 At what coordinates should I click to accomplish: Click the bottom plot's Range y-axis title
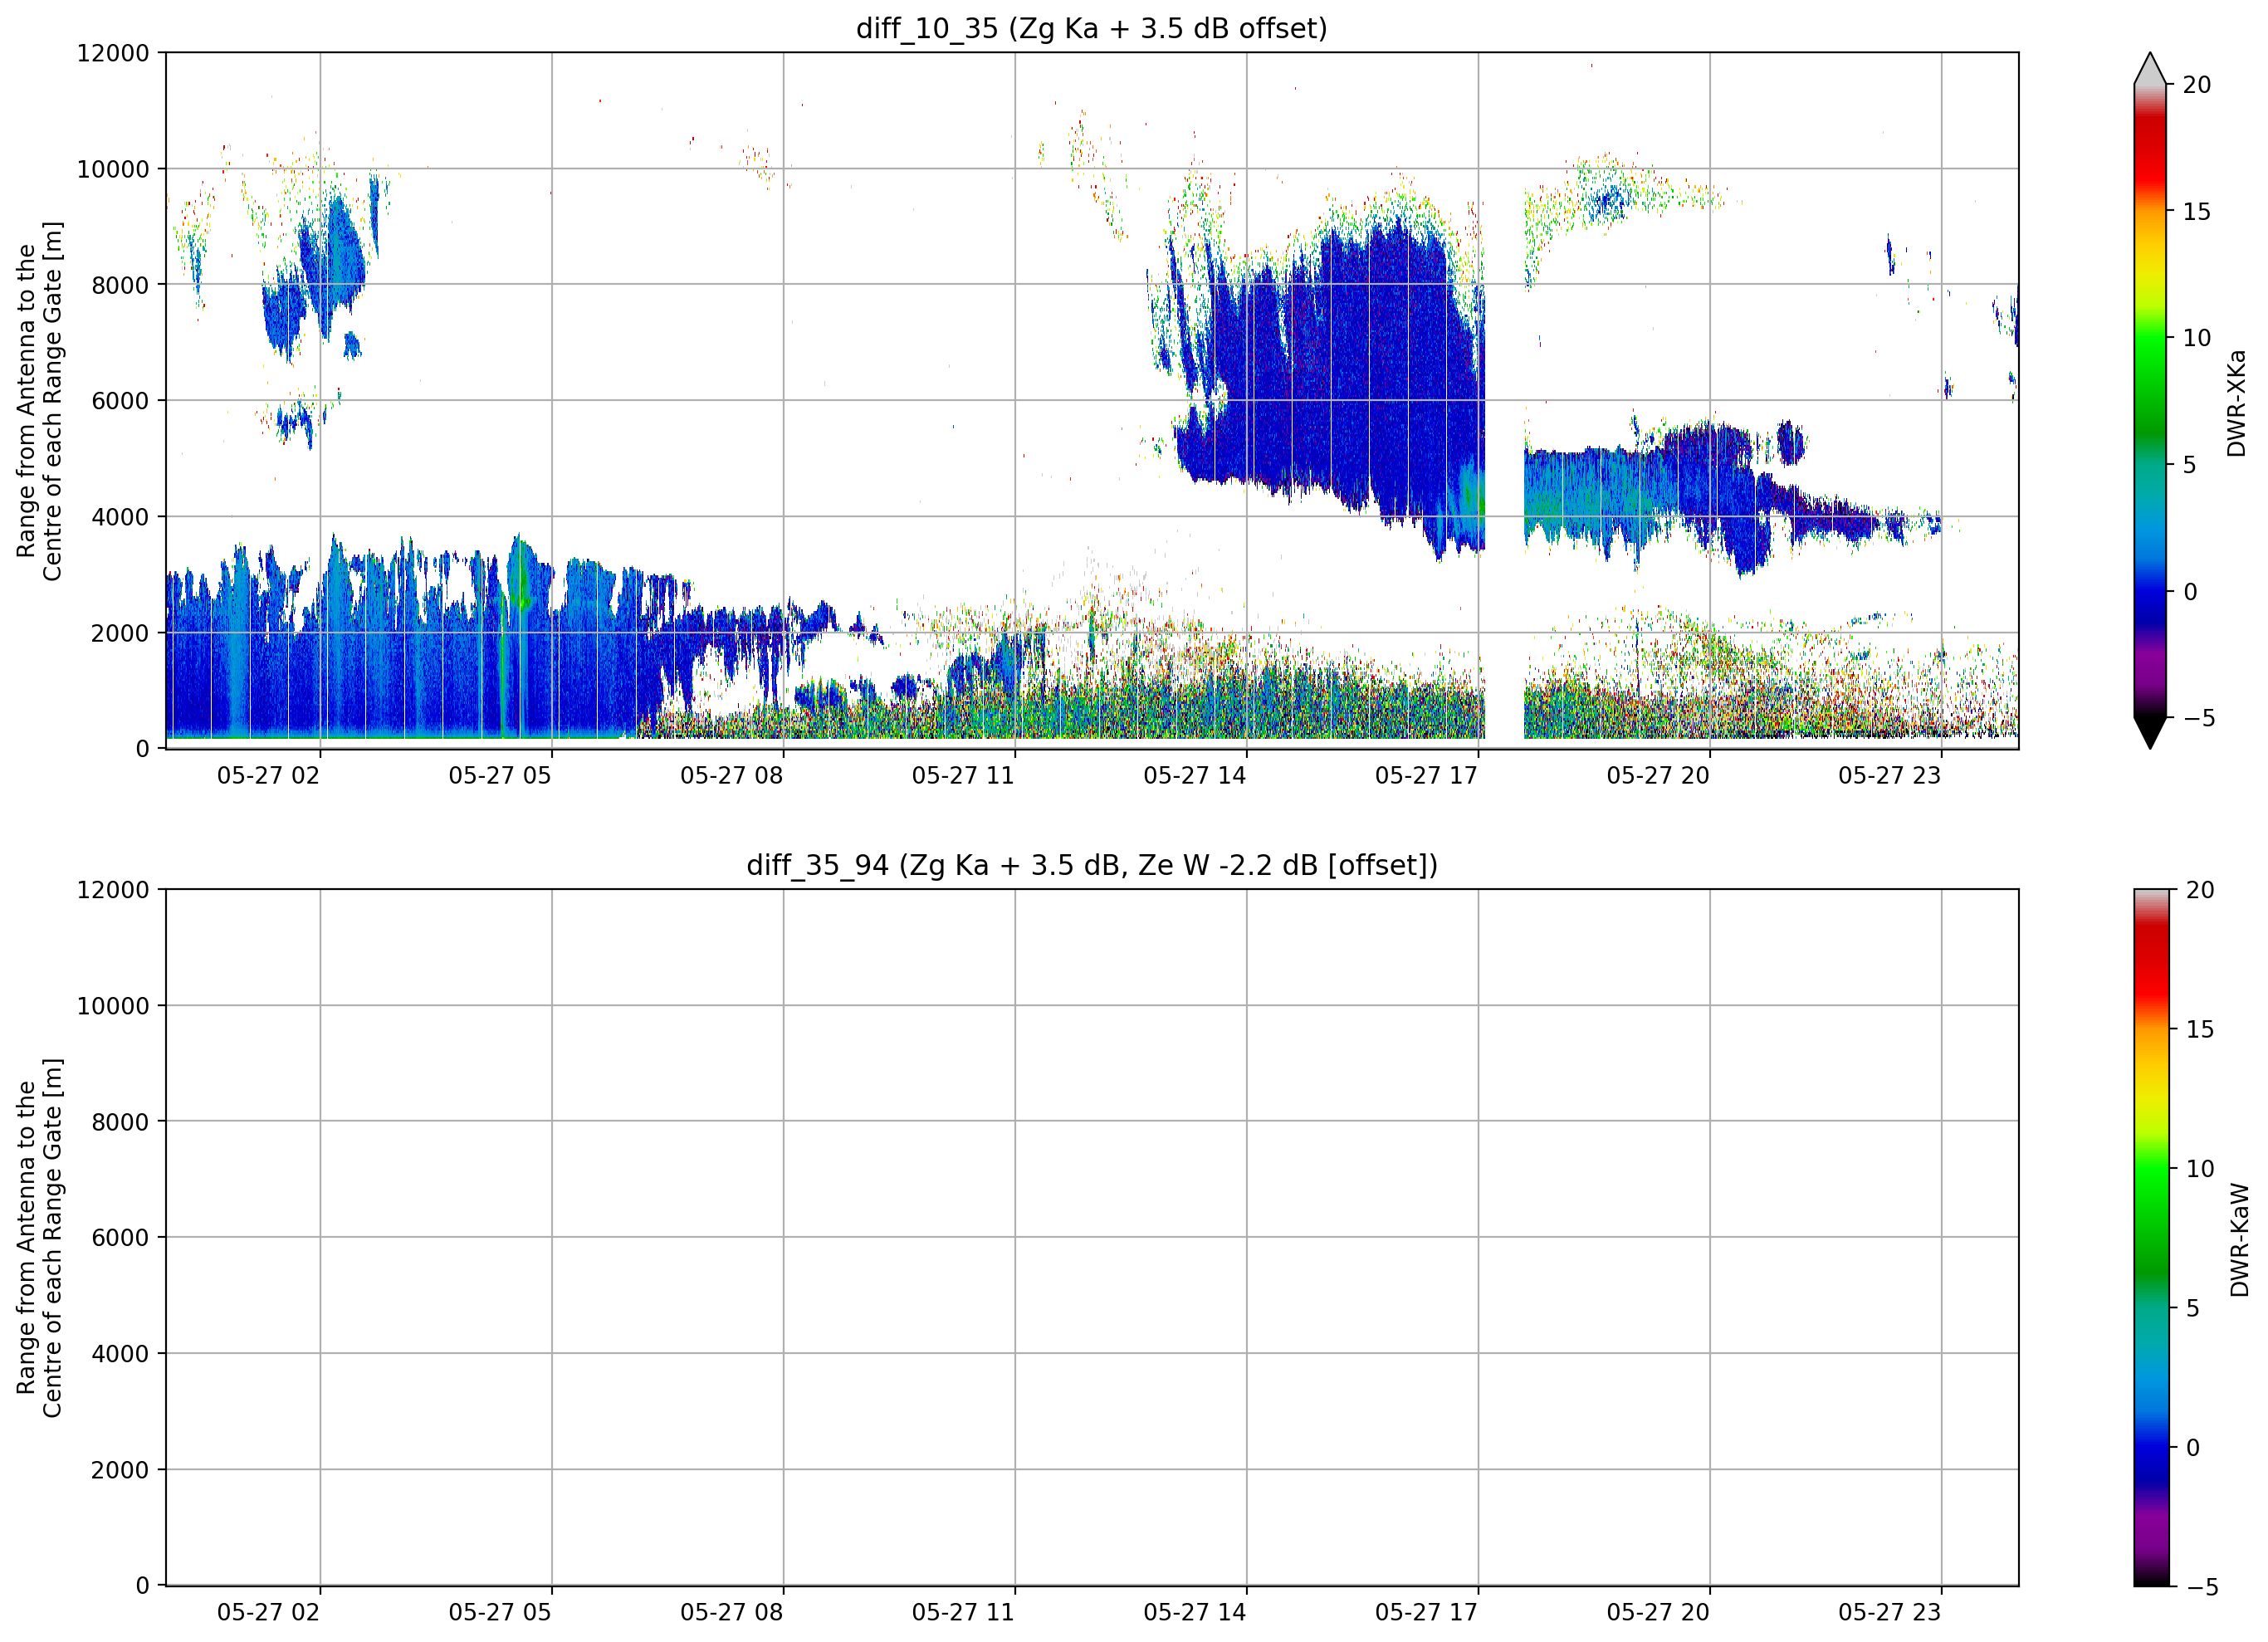tap(39, 1237)
